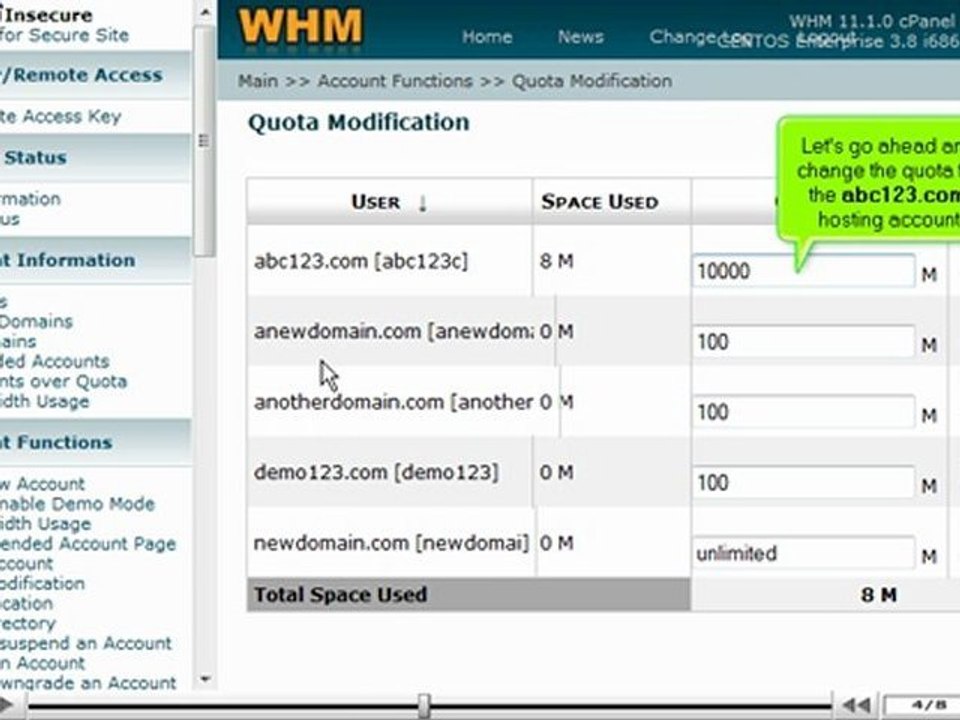
Task: Open the Accounts over Quota sidebar link
Action: point(63,381)
